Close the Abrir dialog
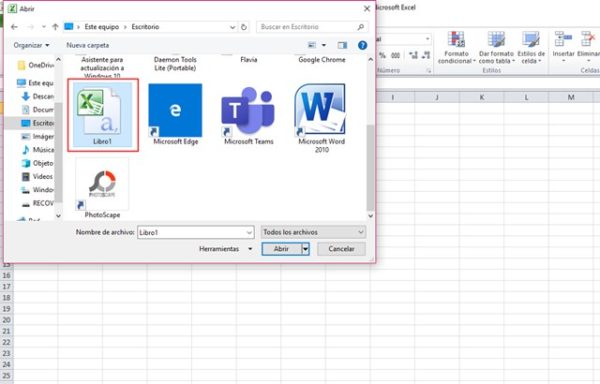Image resolution: width=600 pixels, height=384 pixels. (367, 8)
